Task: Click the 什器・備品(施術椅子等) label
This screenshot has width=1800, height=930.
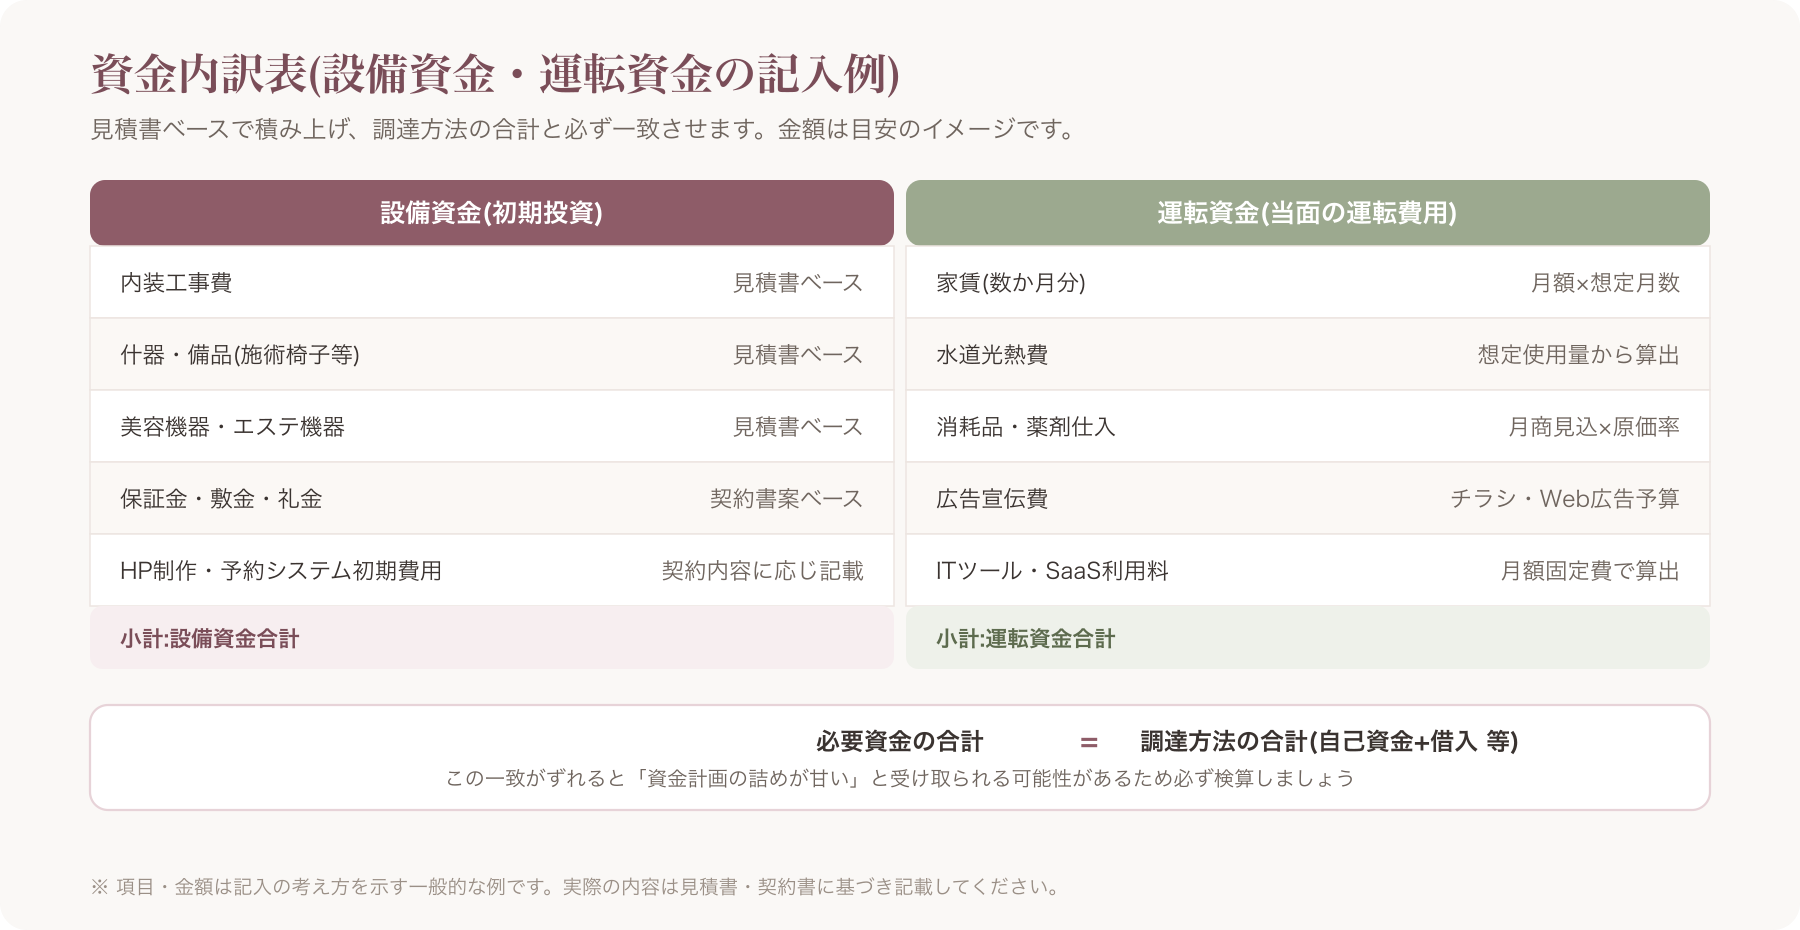Action: (x=240, y=355)
